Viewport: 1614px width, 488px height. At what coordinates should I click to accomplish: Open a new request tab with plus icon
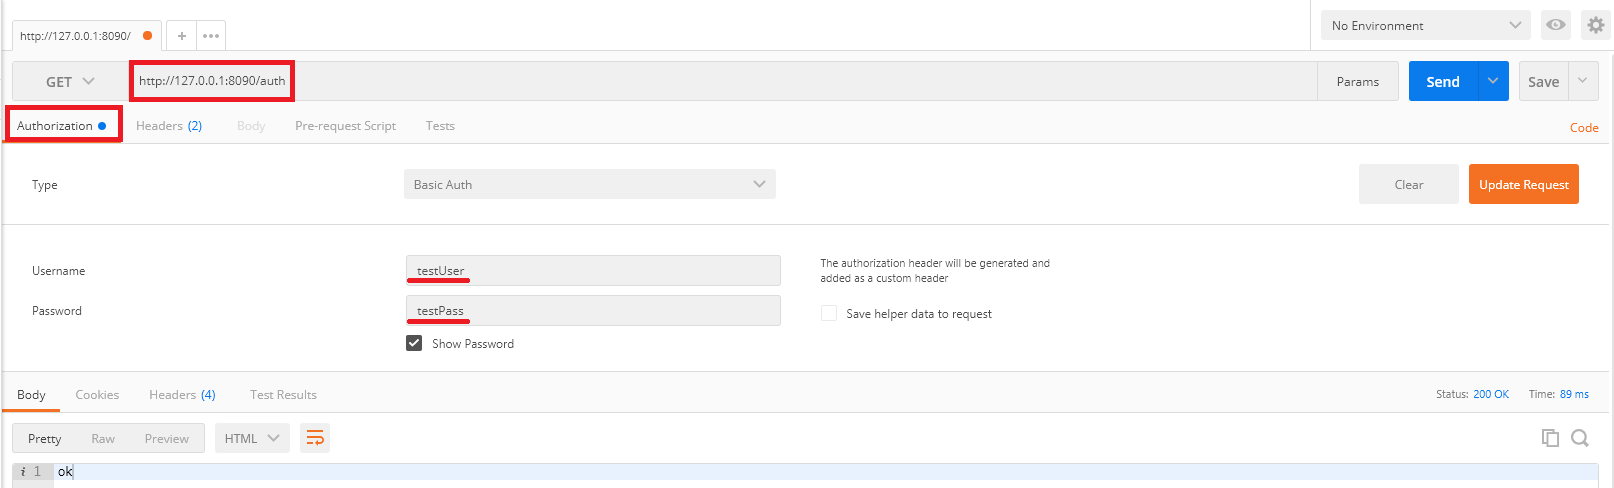[x=181, y=36]
